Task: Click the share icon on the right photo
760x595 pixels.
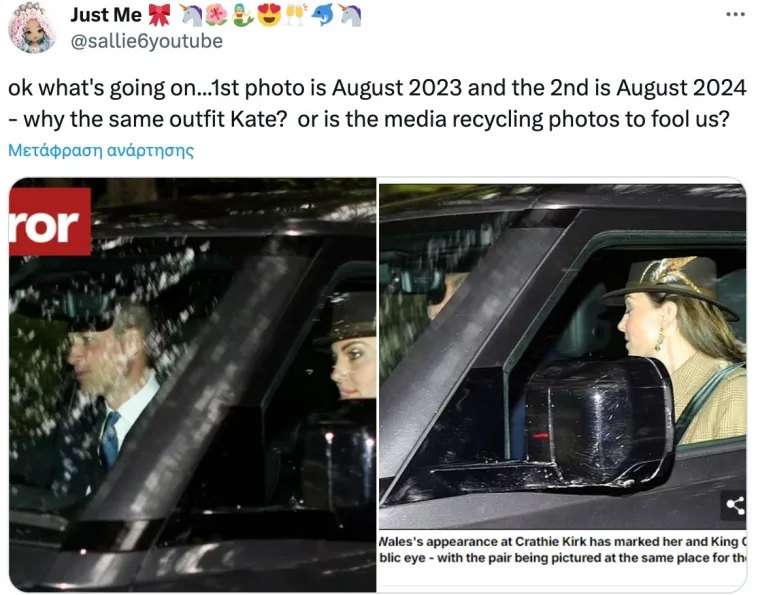Action: click(734, 505)
